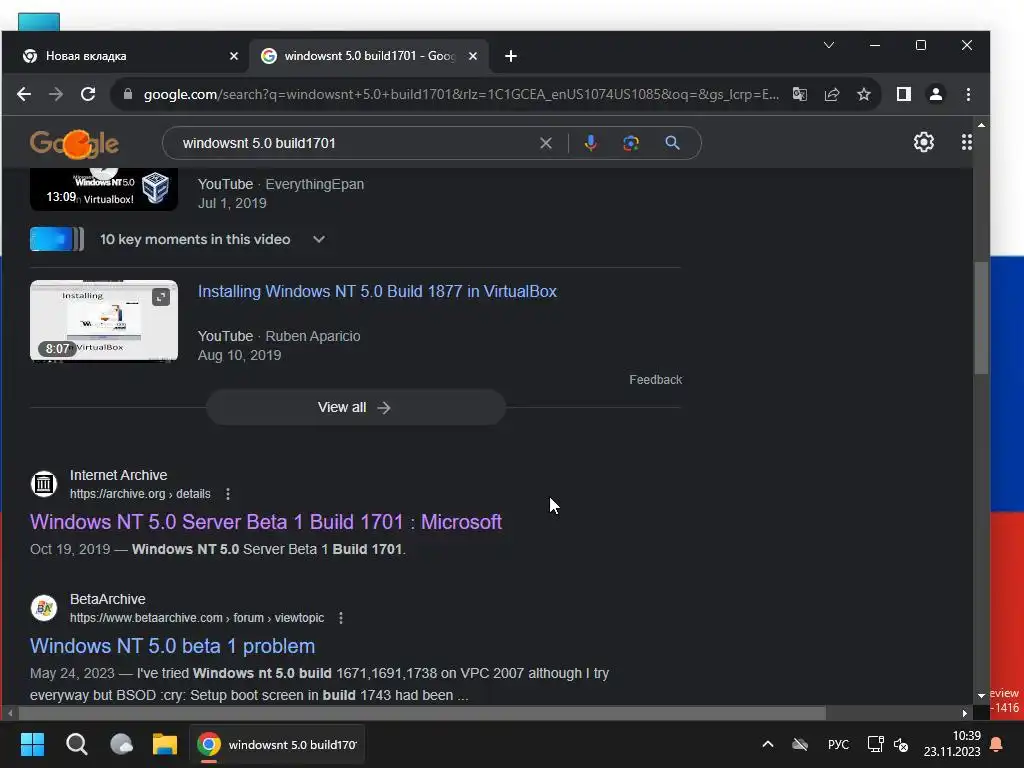Image resolution: width=1024 pixels, height=768 pixels.
Task: Open Chrome side panel icon
Action: (x=904, y=94)
